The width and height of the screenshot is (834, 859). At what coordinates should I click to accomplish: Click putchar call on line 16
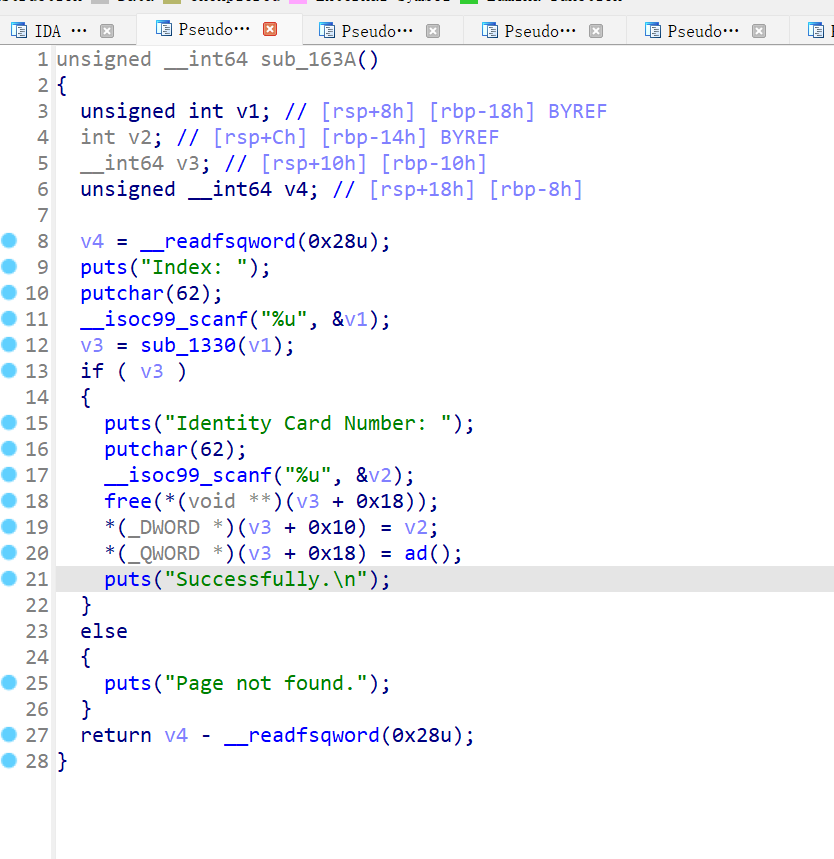pos(146,450)
